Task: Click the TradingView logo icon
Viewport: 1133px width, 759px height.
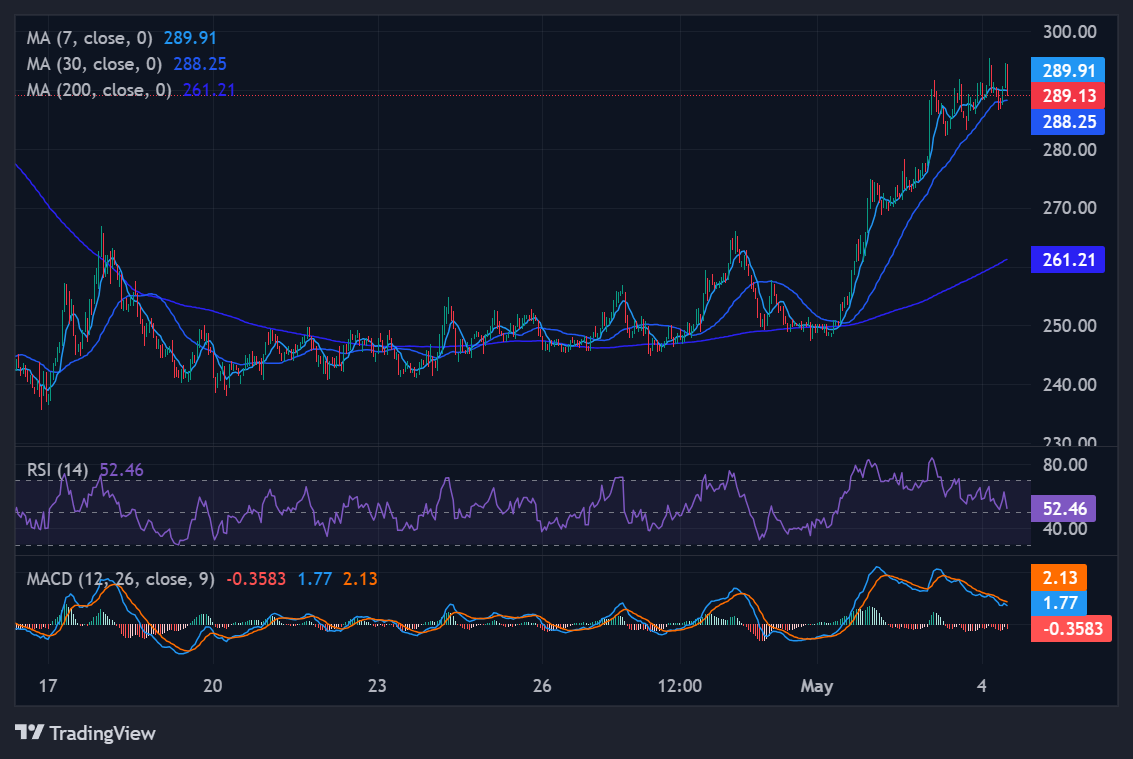Action: tap(30, 732)
